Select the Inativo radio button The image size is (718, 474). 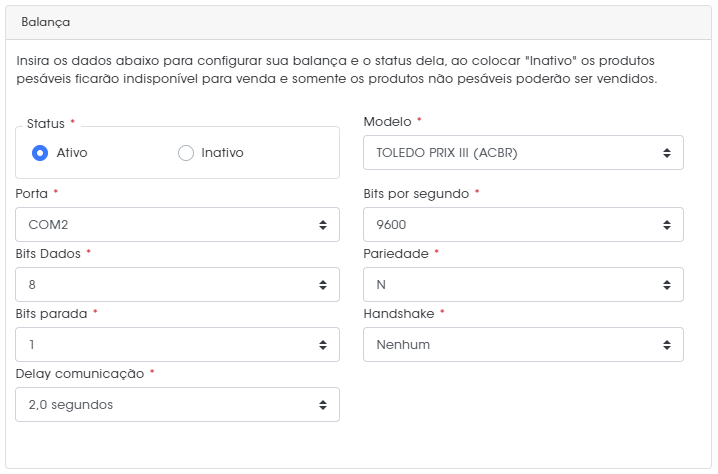click(185, 153)
